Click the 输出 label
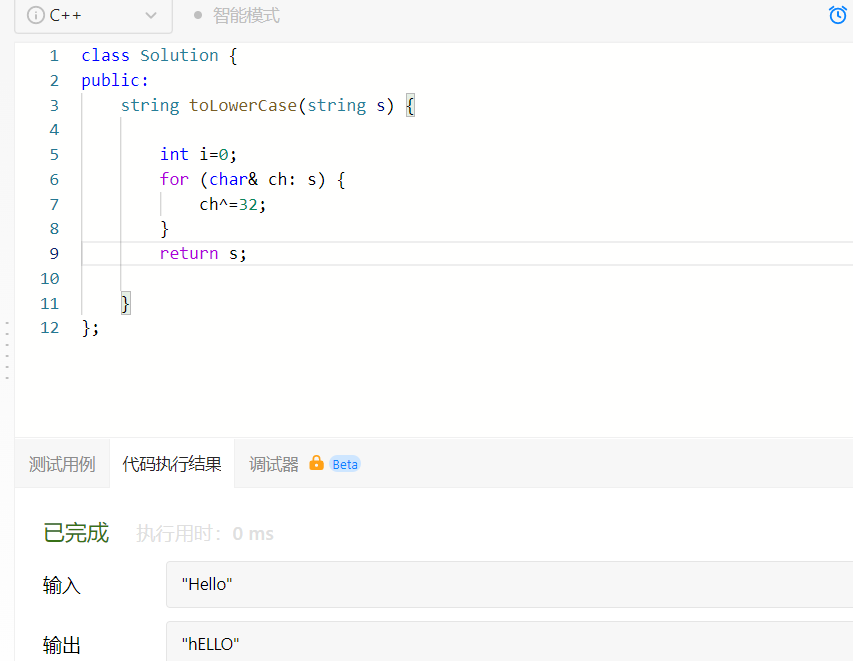The image size is (853, 661). pos(61,645)
